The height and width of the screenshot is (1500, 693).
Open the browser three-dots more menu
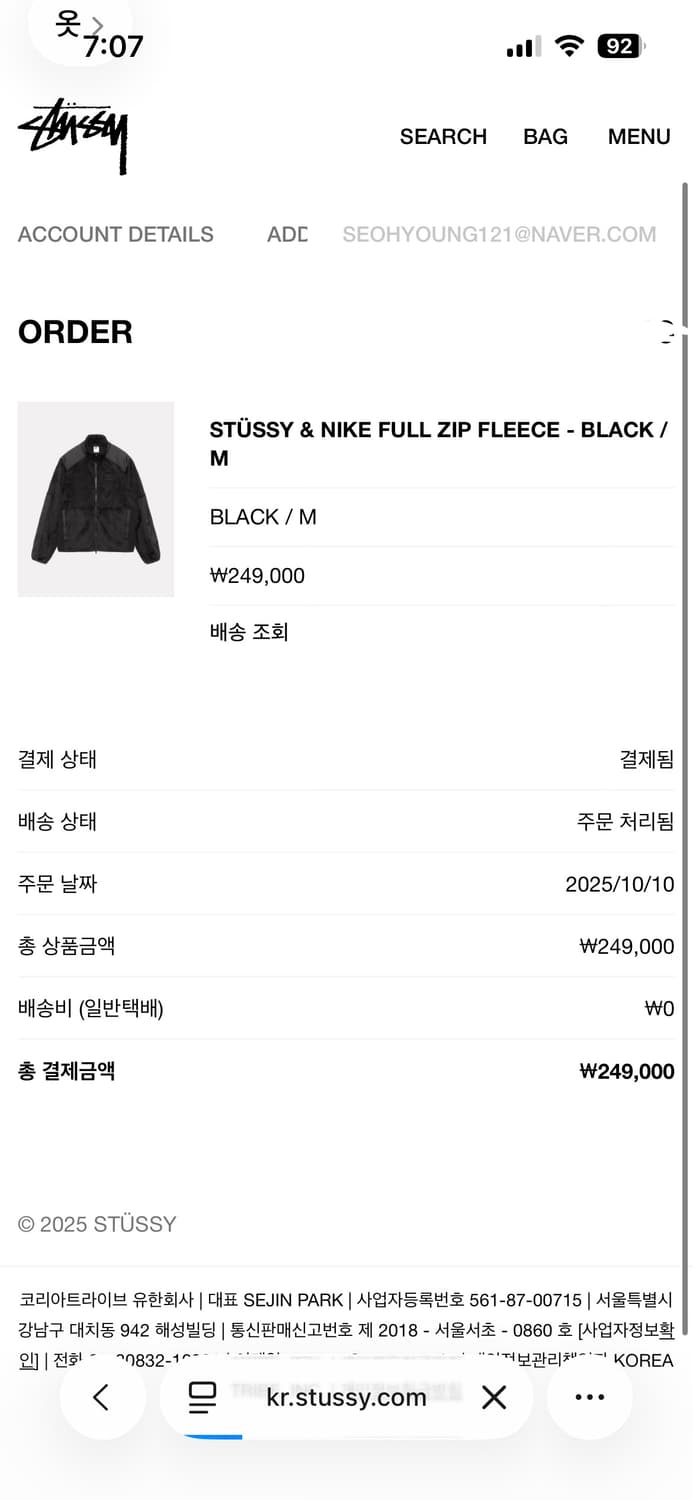pyautogui.click(x=589, y=1397)
